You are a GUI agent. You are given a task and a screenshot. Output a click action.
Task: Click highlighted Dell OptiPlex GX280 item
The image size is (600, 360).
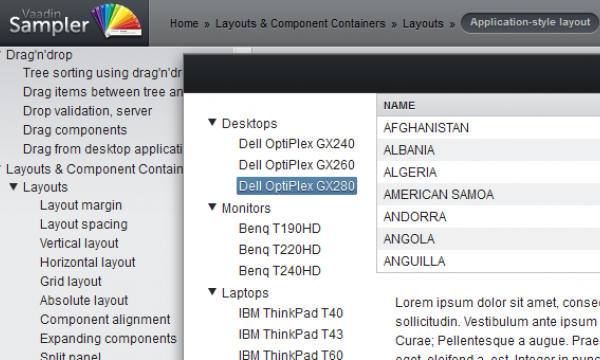coord(297,186)
